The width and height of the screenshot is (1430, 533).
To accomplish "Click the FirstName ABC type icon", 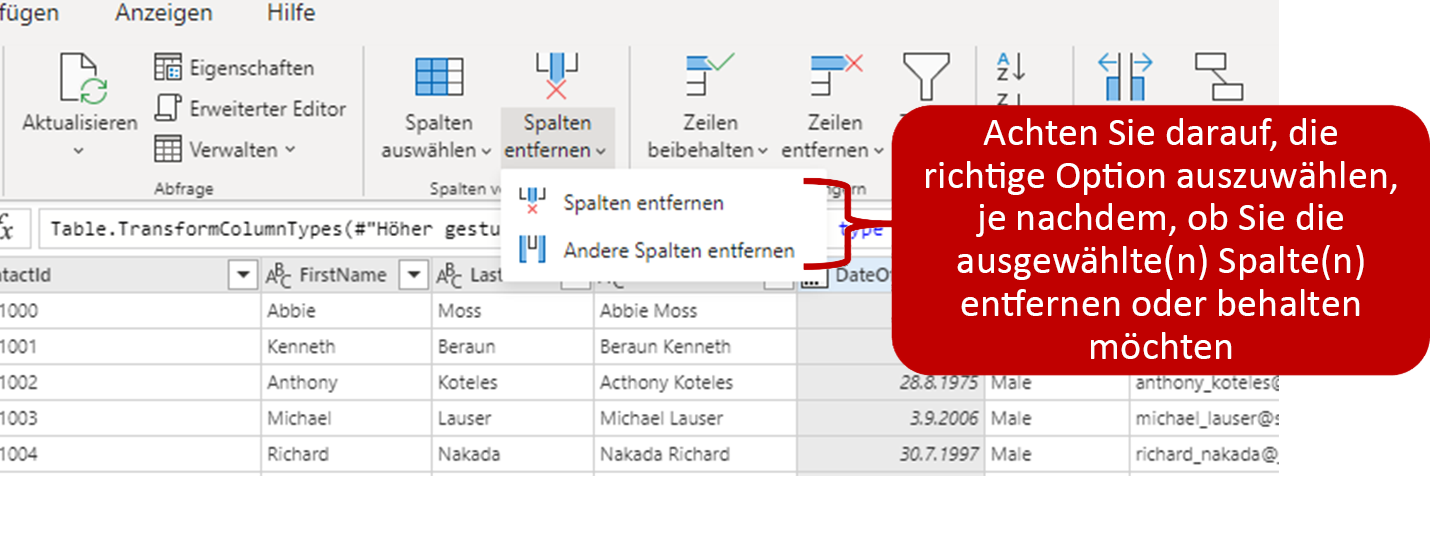I will point(279,275).
